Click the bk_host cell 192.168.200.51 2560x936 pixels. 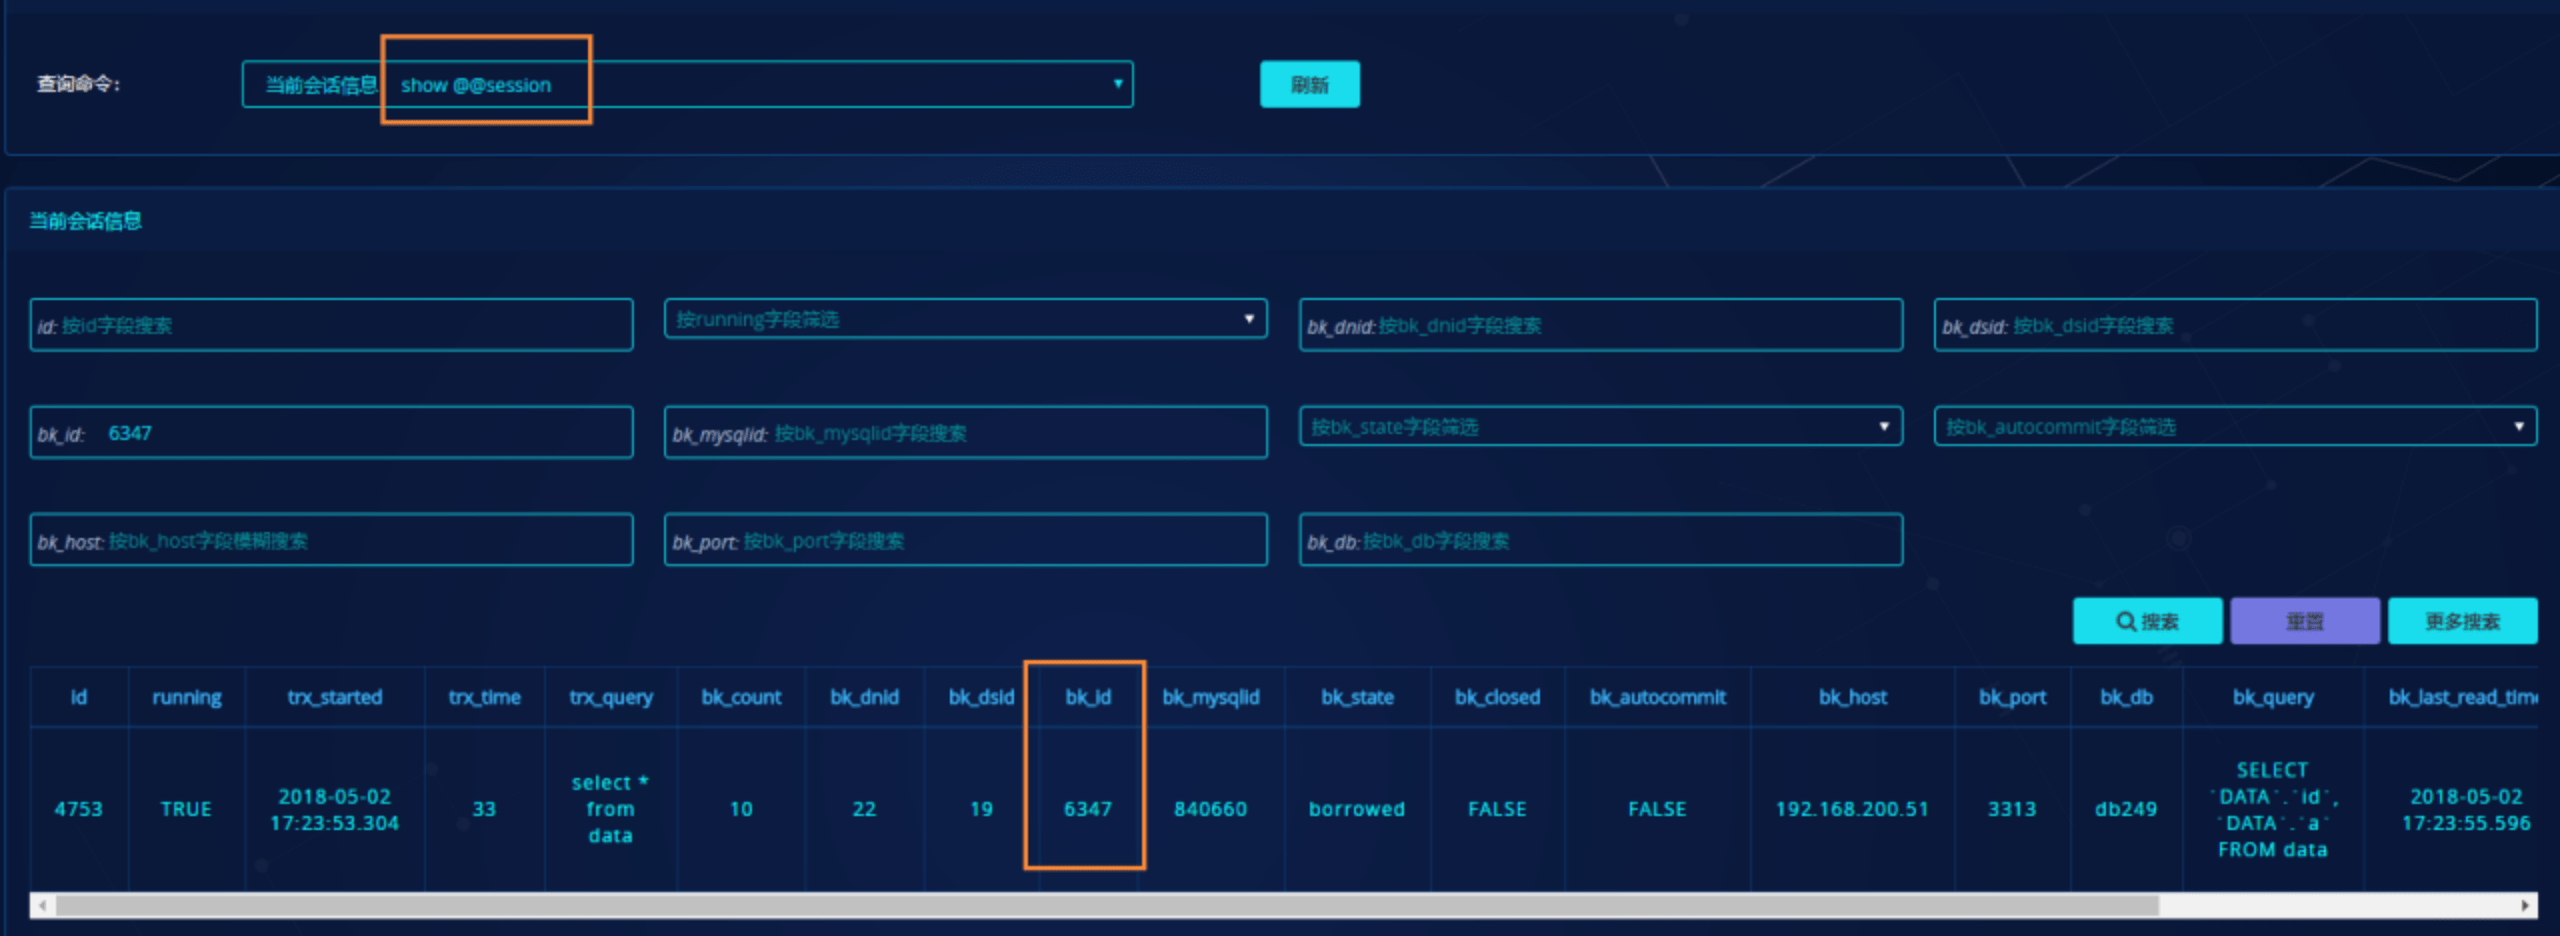pos(1852,809)
